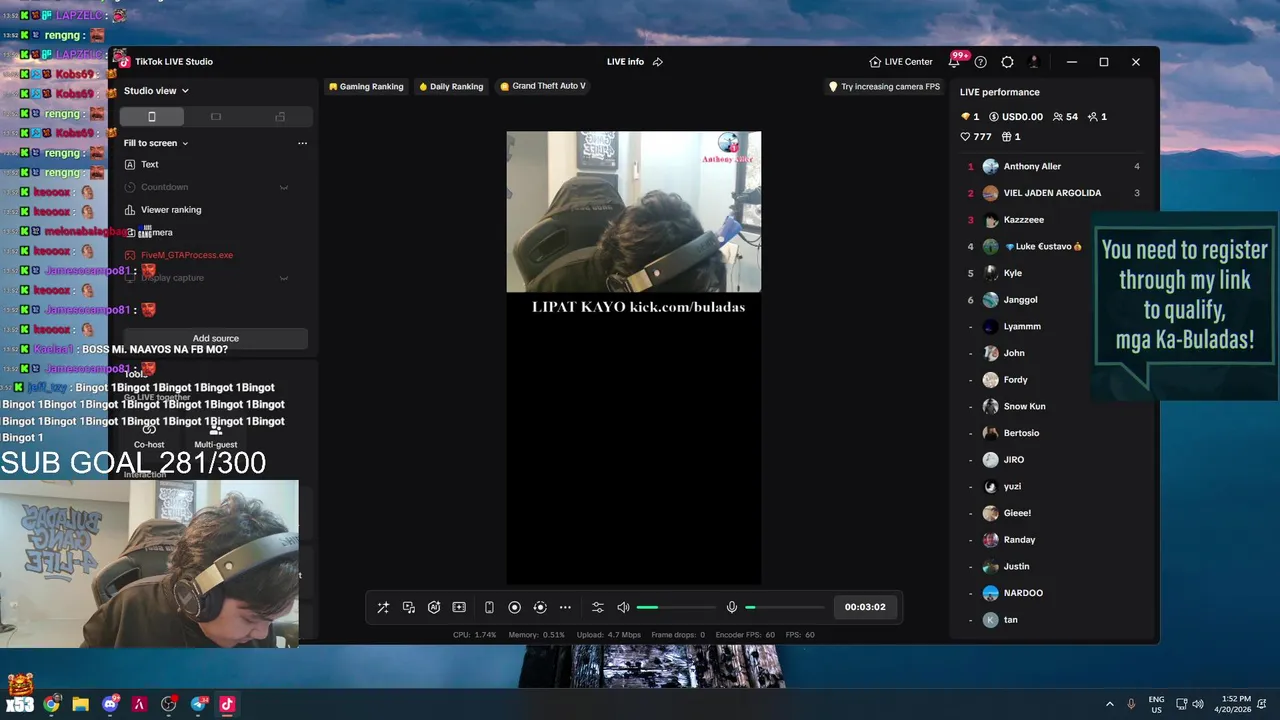Click the screen overlay toolbar icon
Screen dimensions: 1280x720
point(459,607)
